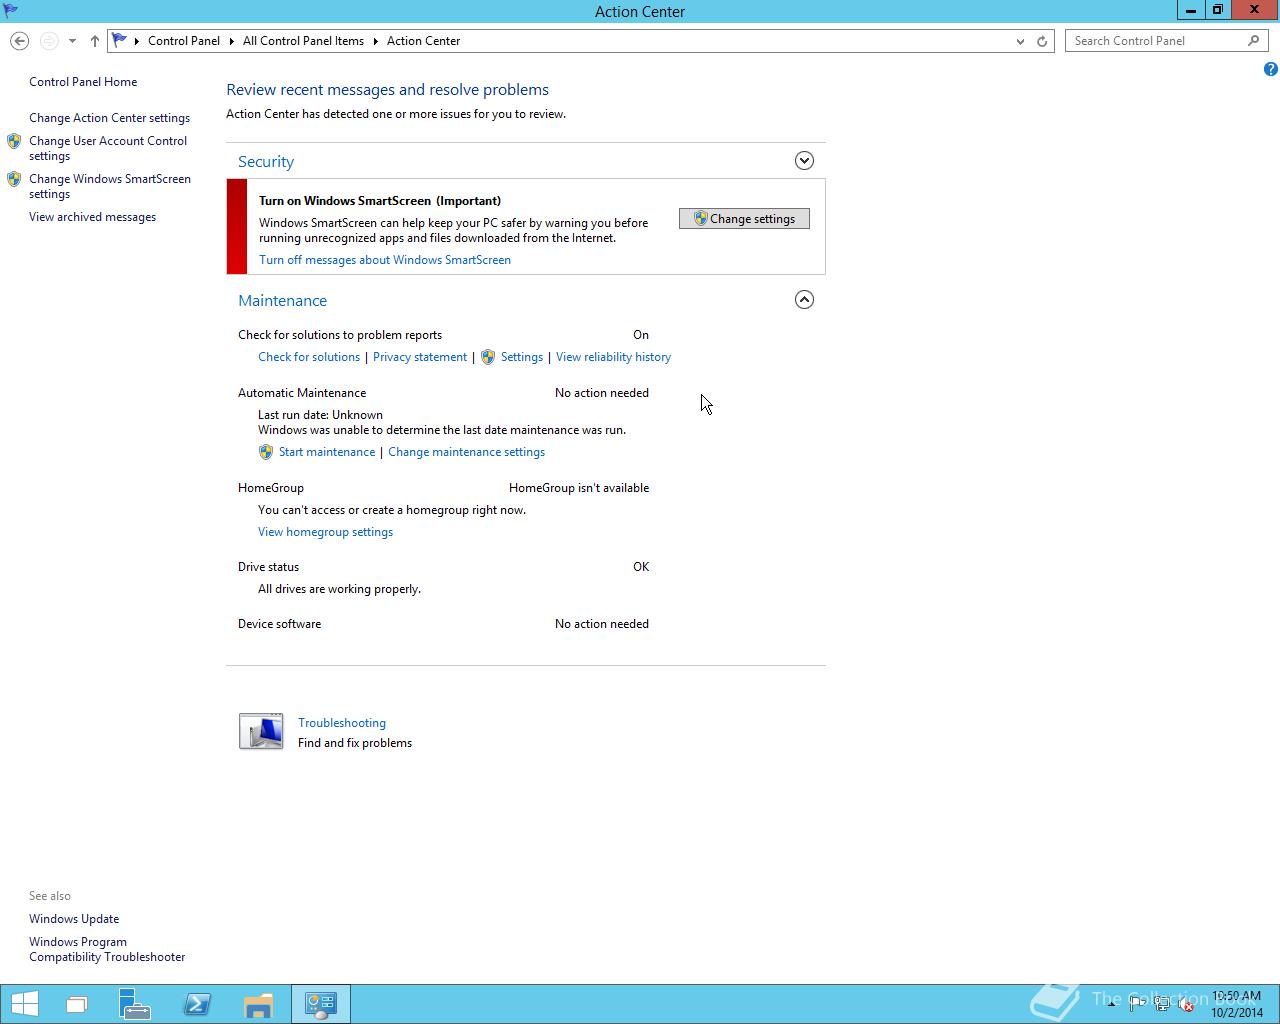Screen dimensions: 1280x1024
Task: Open Control Panel Home
Action: tap(83, 82)
